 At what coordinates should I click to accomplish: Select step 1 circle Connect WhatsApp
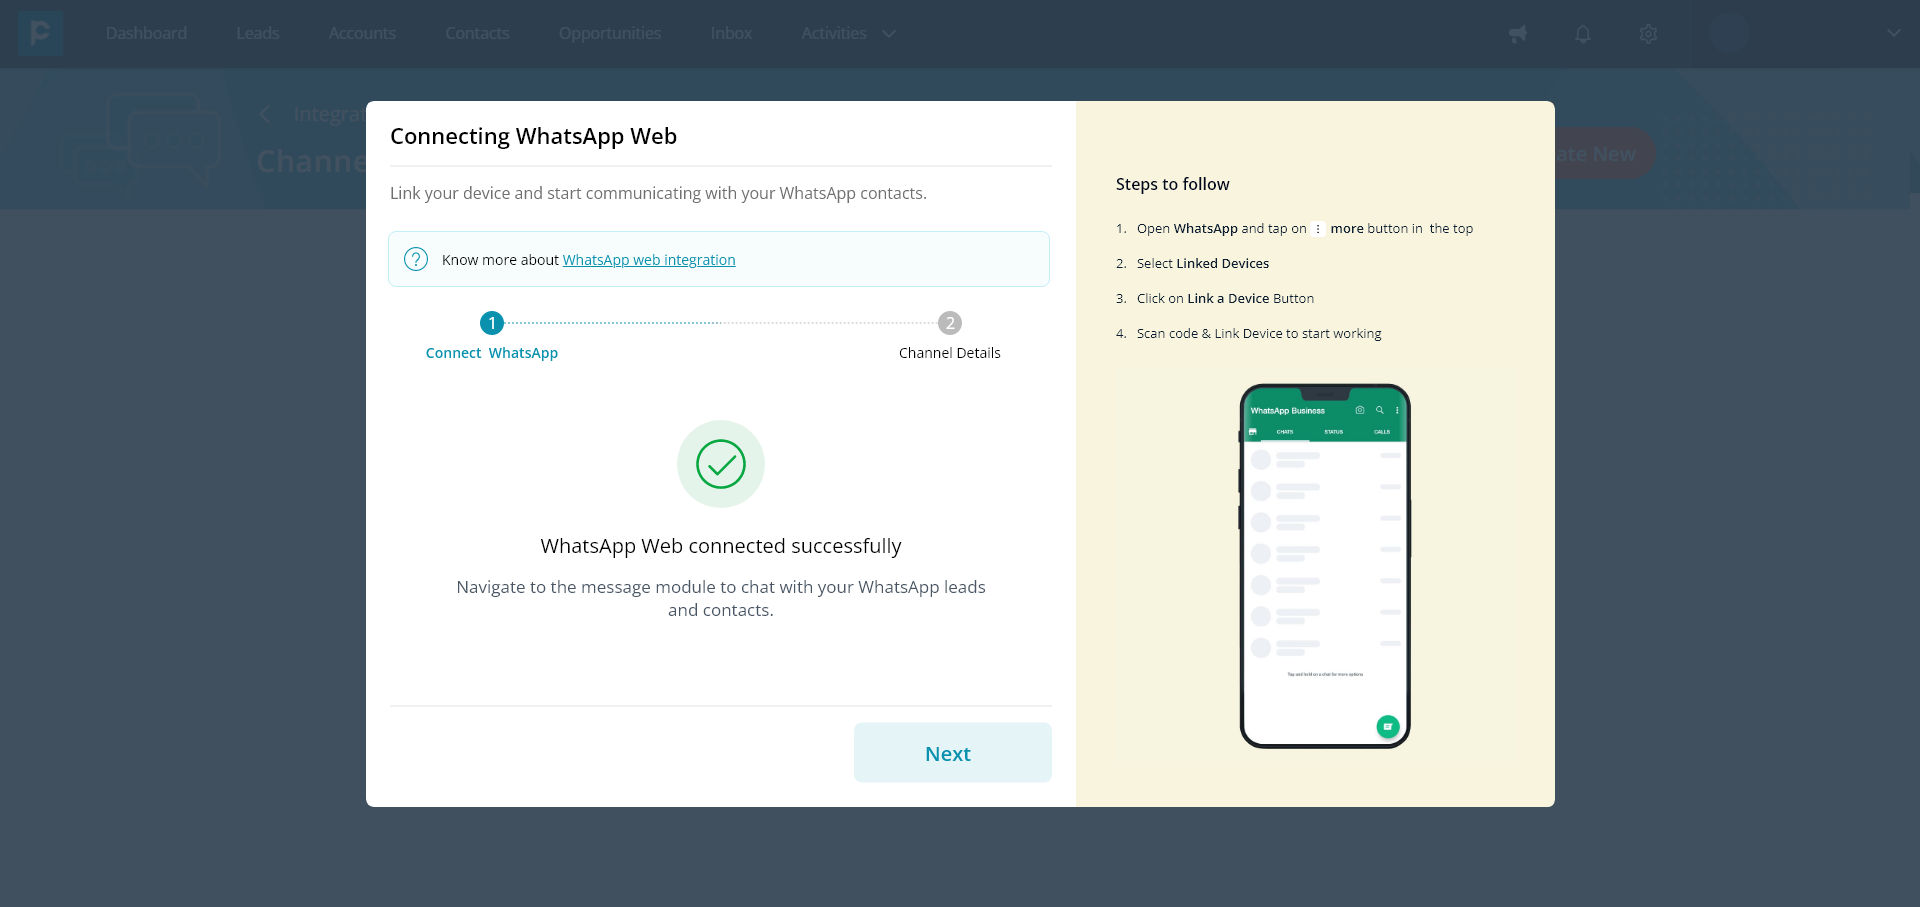492,323
